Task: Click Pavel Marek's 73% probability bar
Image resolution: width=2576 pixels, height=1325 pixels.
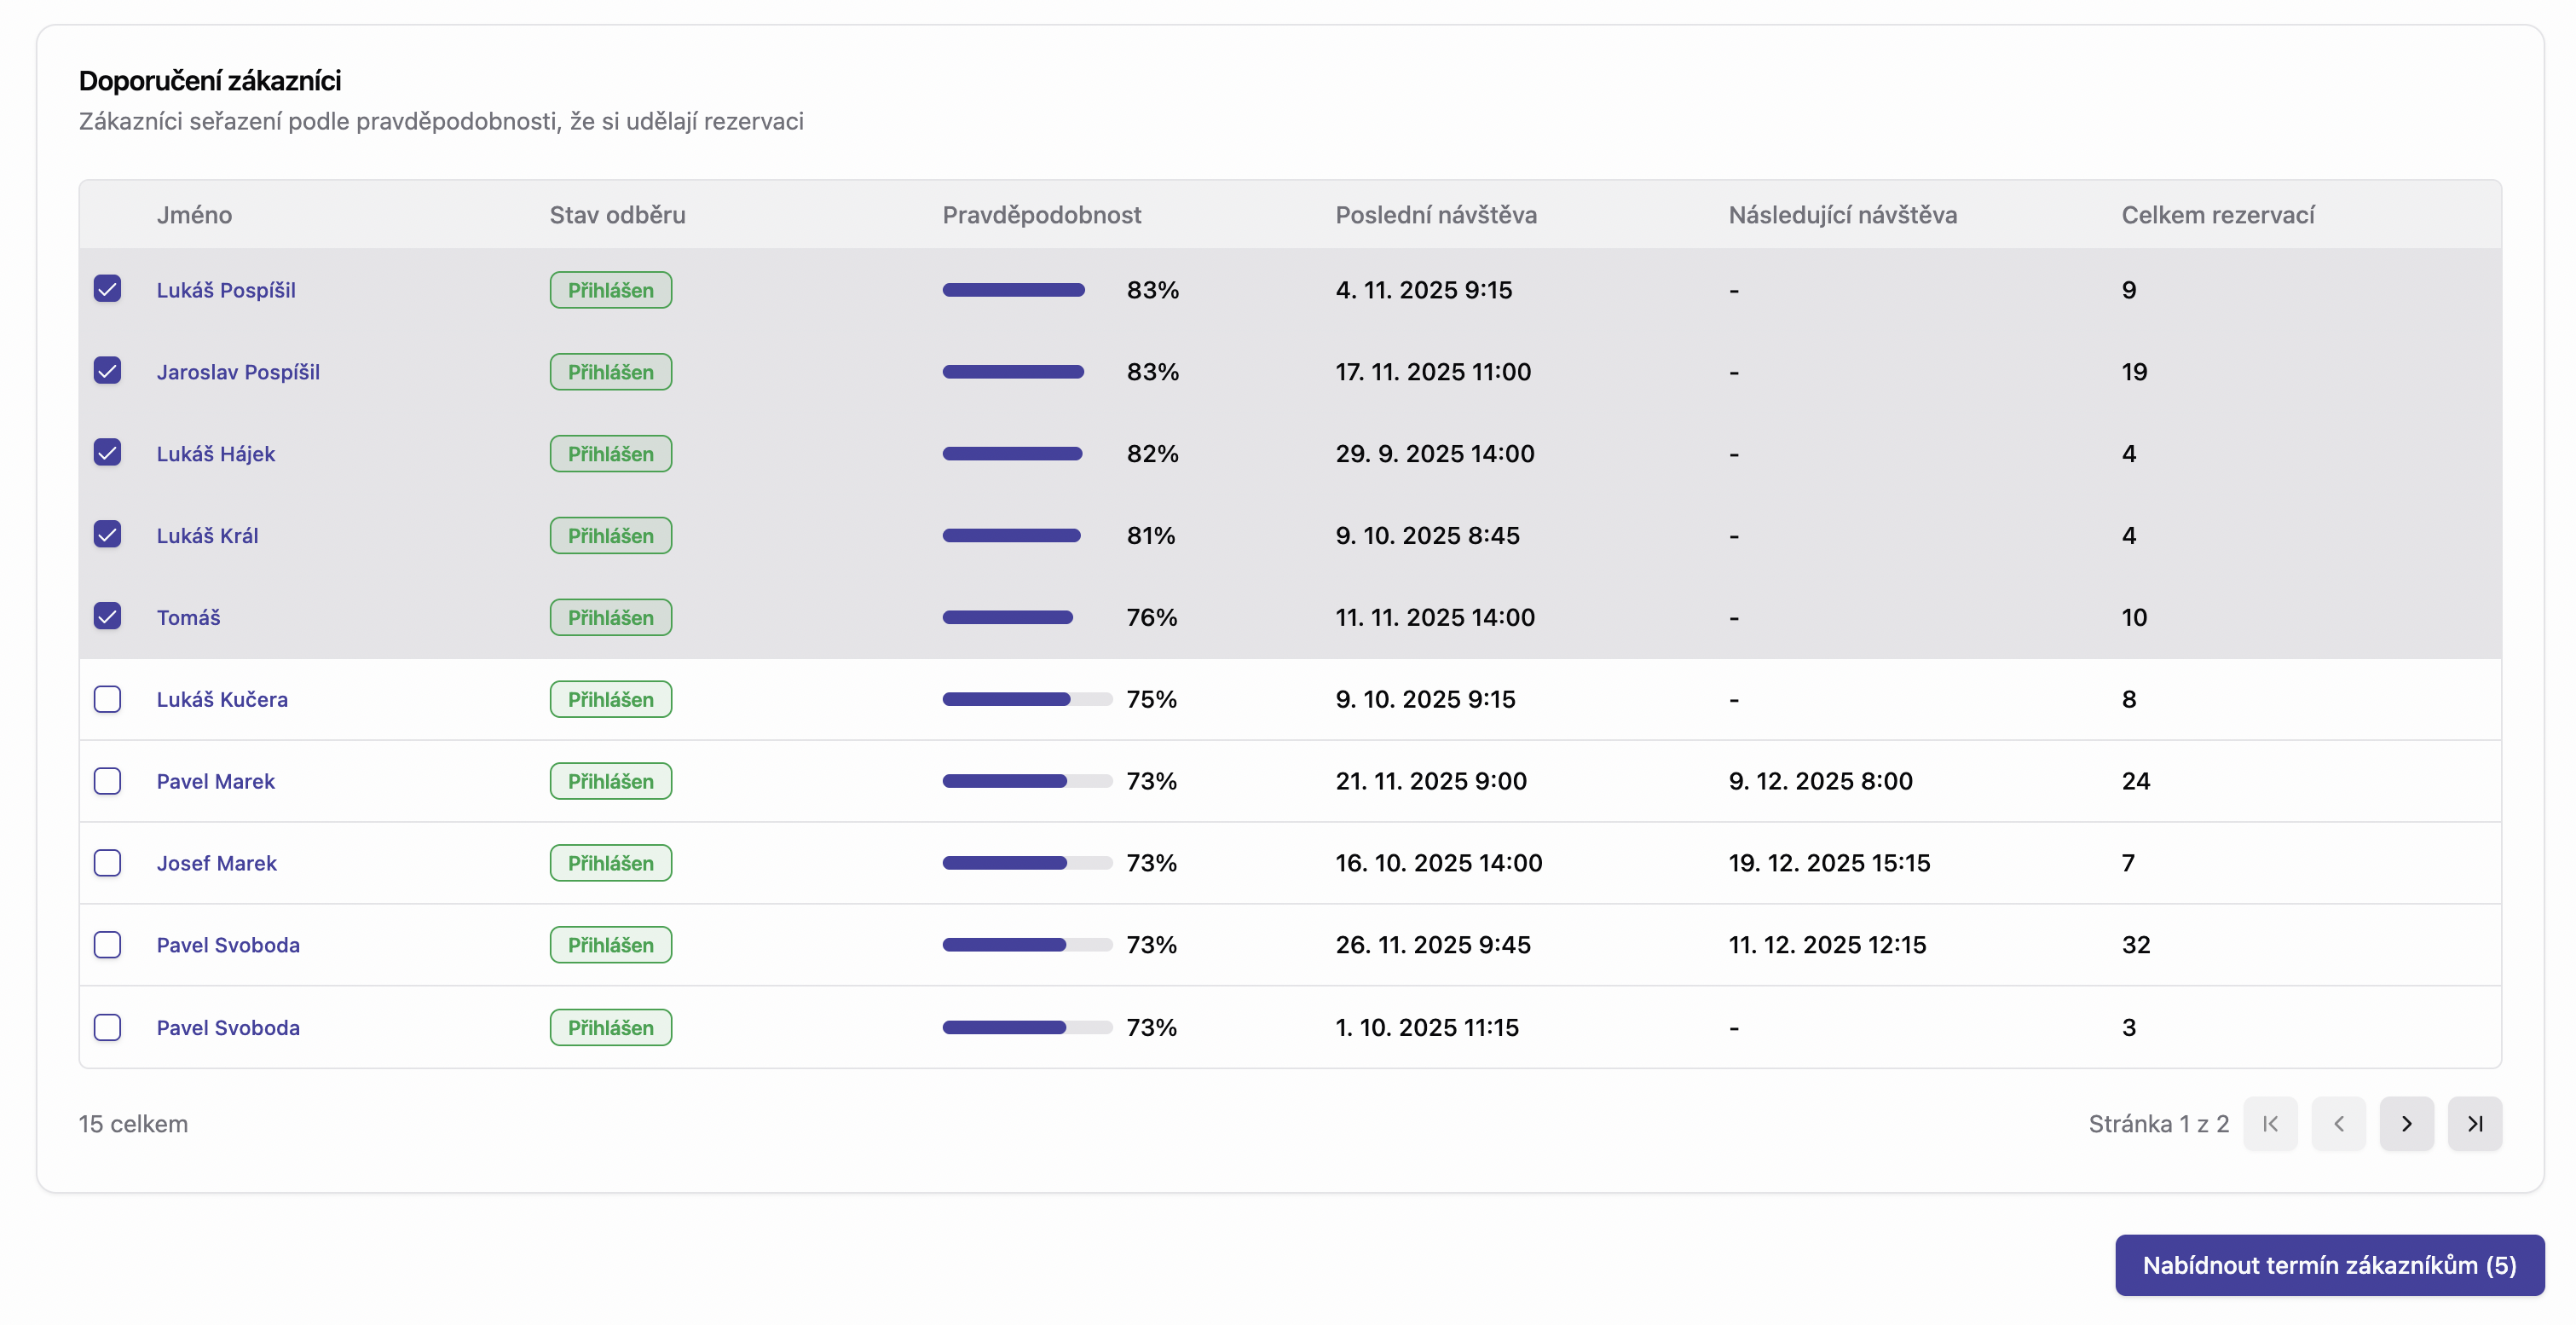Action: click(x=1026, y=781)
